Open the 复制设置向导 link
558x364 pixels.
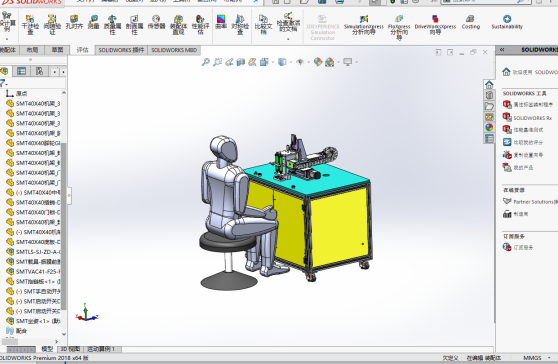(x=523, y=155)
